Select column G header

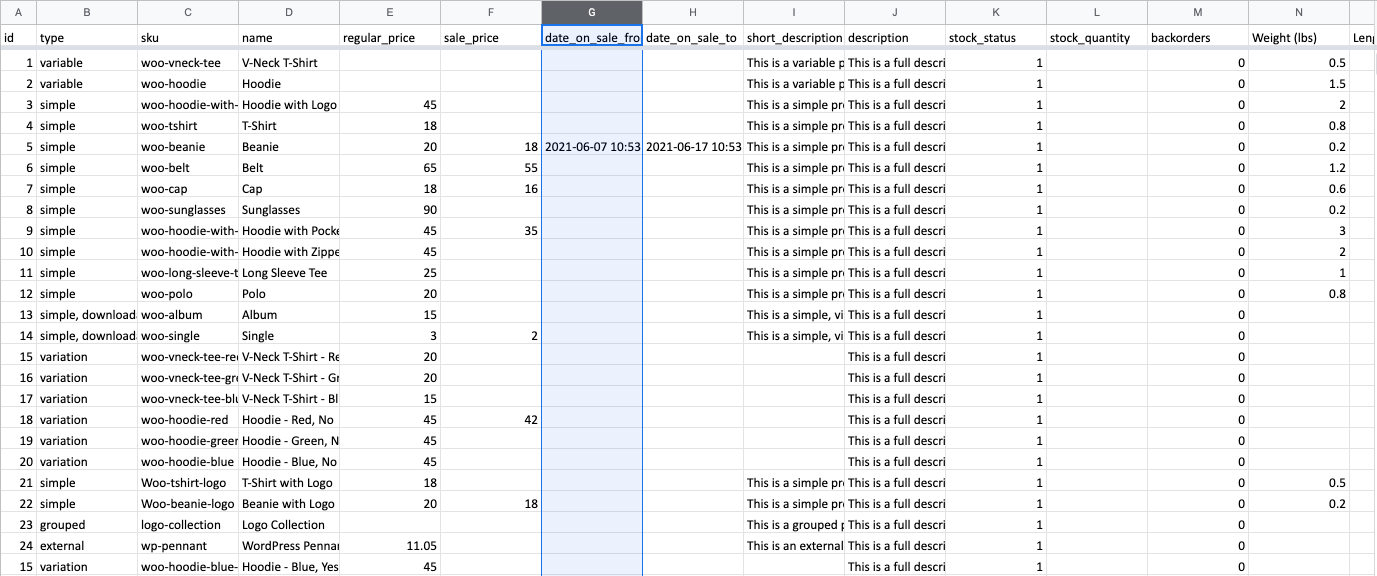pos(591,13)
